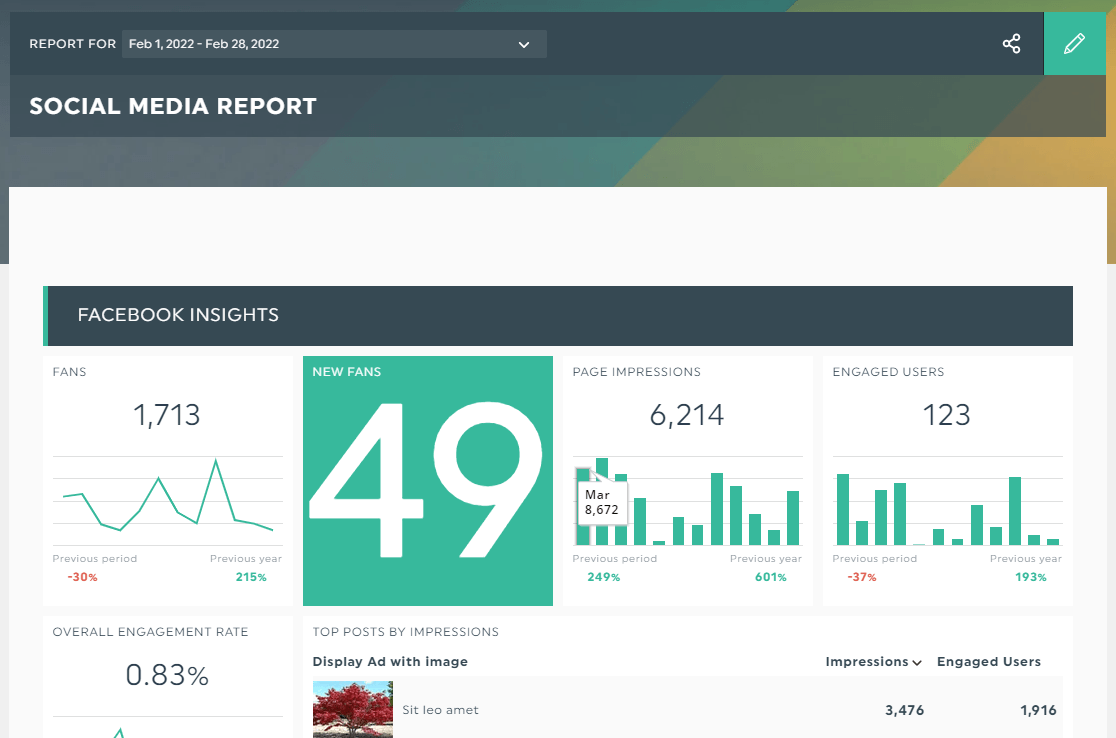Click the Social Media Report title

pos(173,106)
